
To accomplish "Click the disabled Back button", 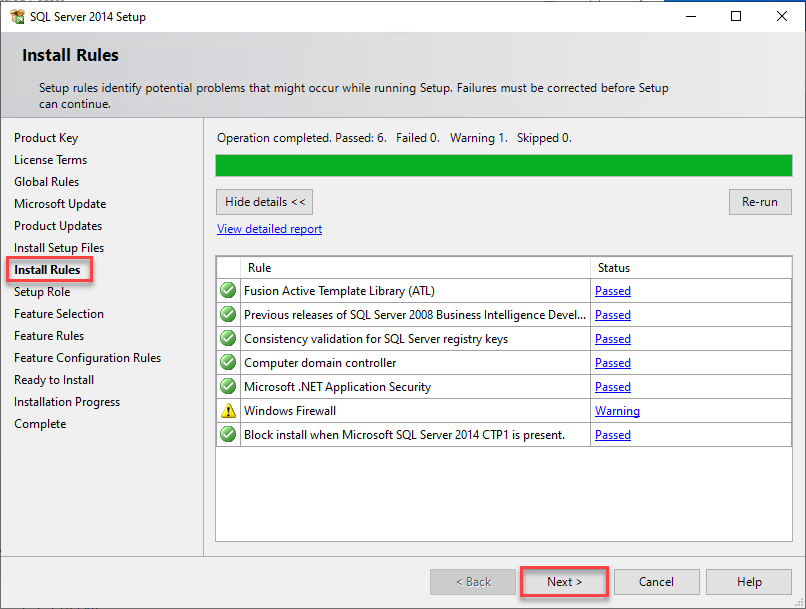I will pyautogui.click(x=473, y=582).
